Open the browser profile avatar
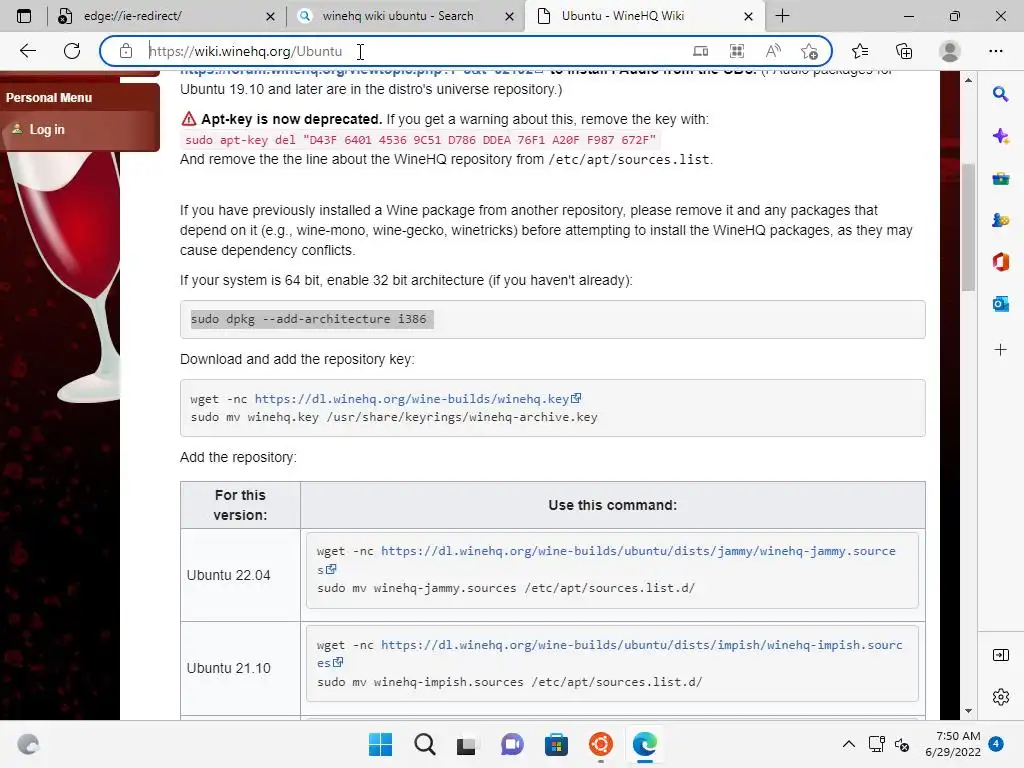Viewport: 1024px width, 768px height. pyautogui.click(x=950, y=51)
